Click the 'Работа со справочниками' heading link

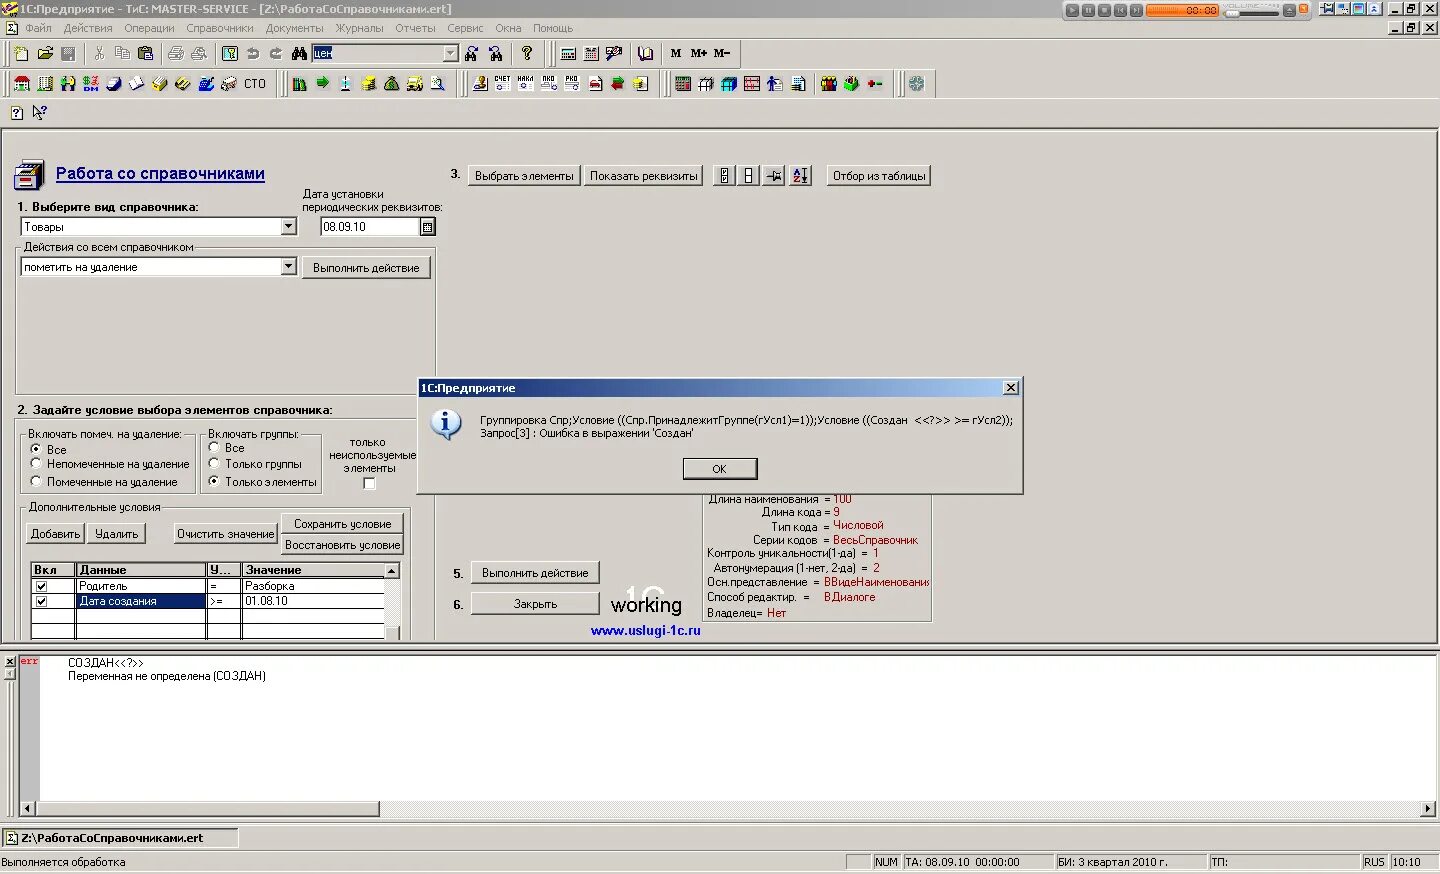pyautogui.click(x=160, y=173)
